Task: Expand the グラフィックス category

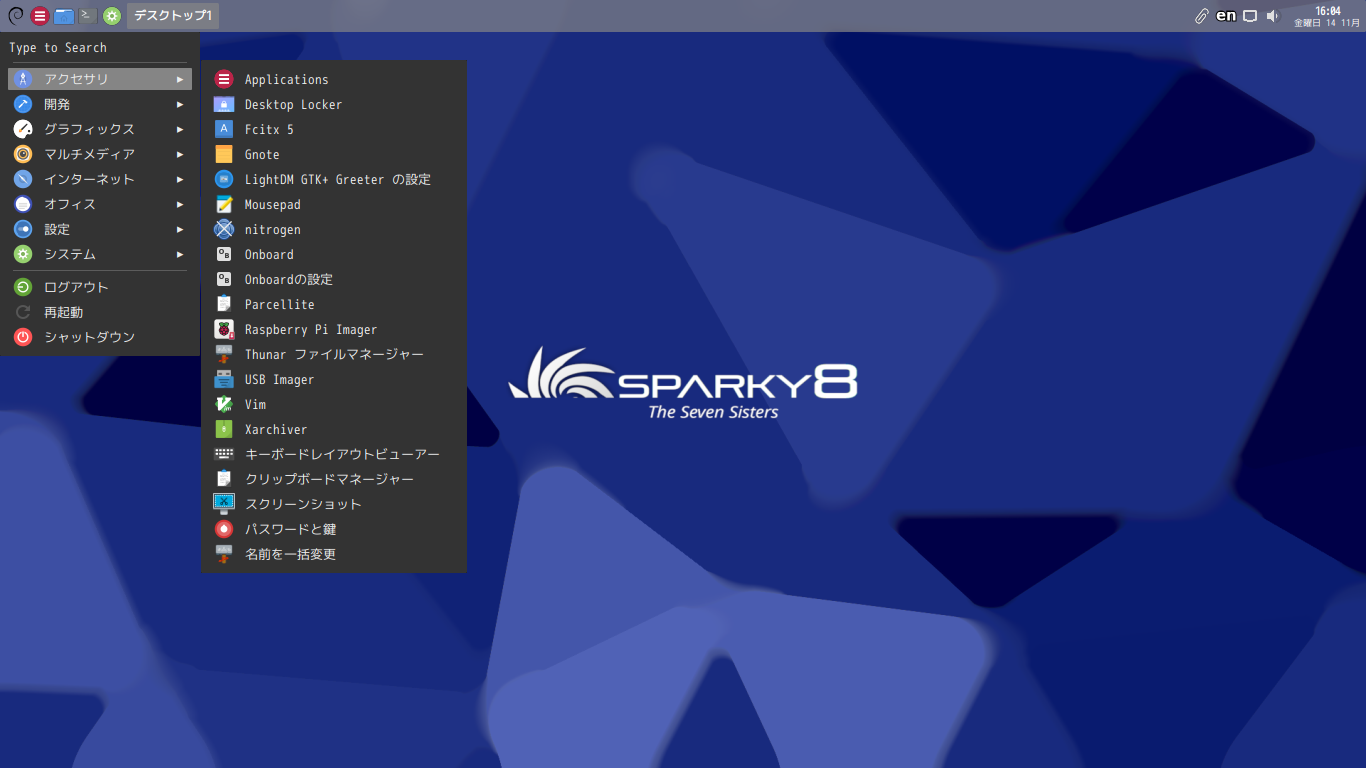Action: (x=99, y=129)
